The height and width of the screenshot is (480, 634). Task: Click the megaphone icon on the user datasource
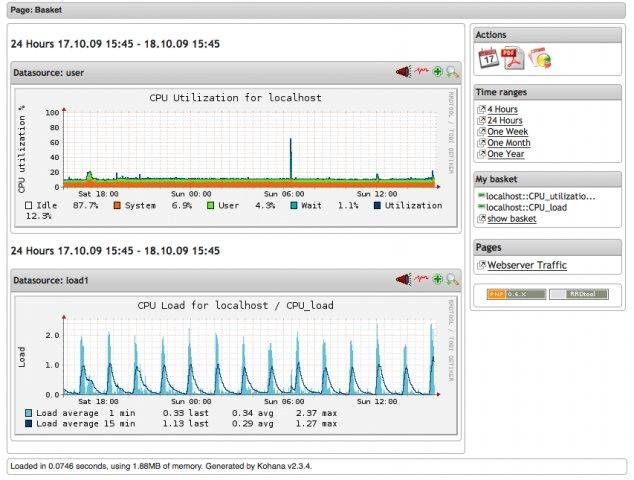click(x=402, y=72)
